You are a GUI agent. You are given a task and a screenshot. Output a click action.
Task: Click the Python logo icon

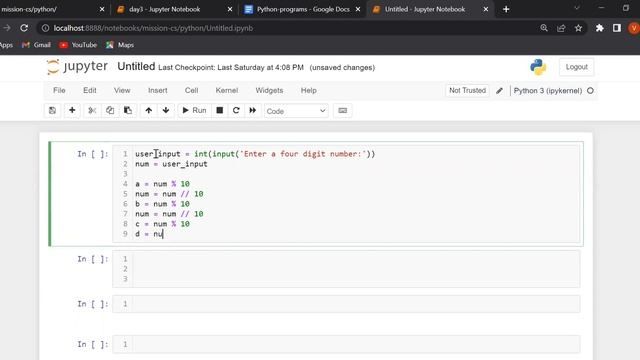538,67
